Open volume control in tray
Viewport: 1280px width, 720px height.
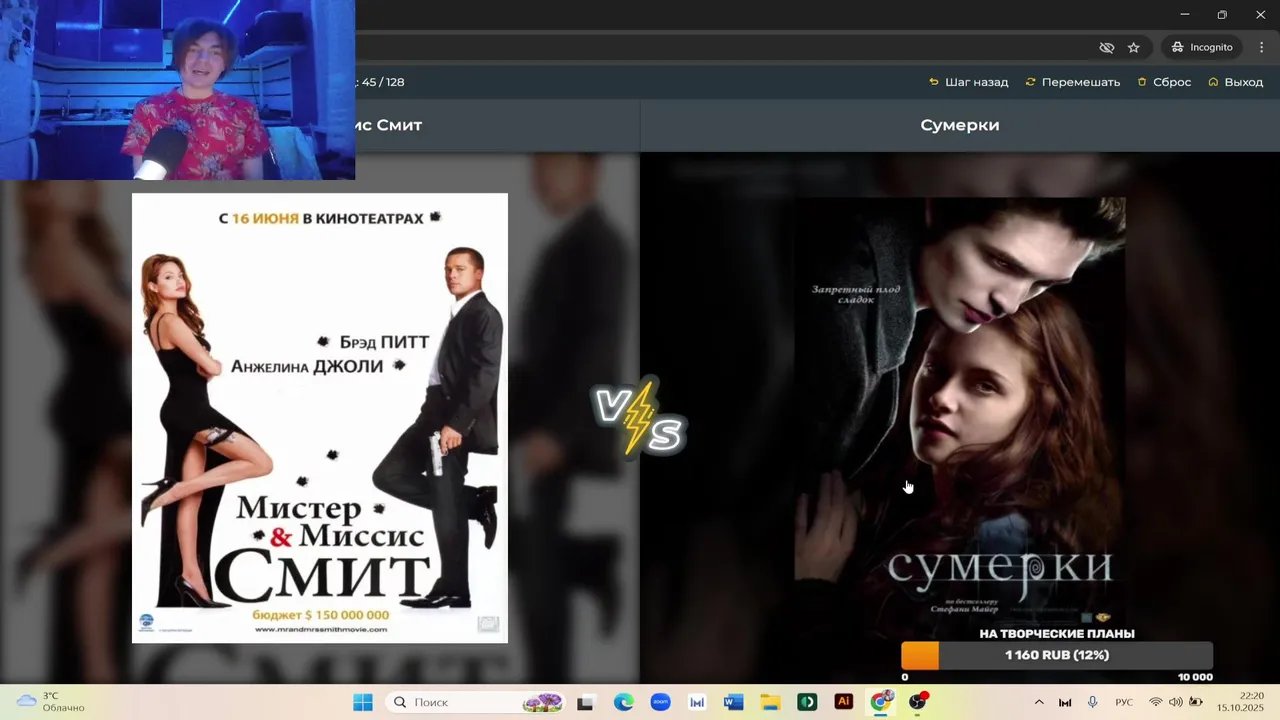pos(1176,702)
